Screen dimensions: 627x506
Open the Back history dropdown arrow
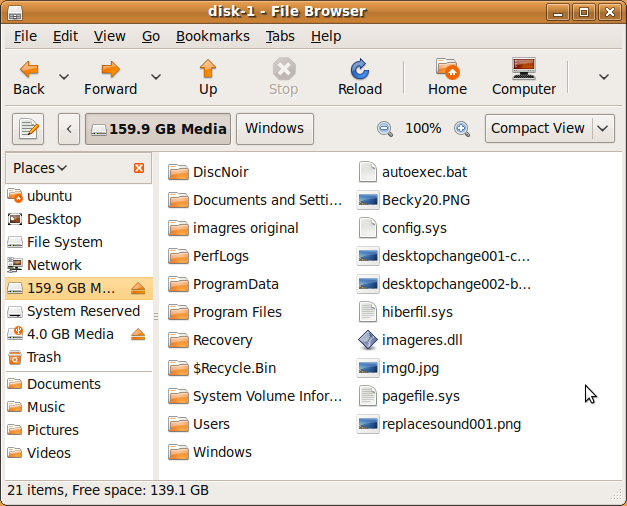coord(64,77)
